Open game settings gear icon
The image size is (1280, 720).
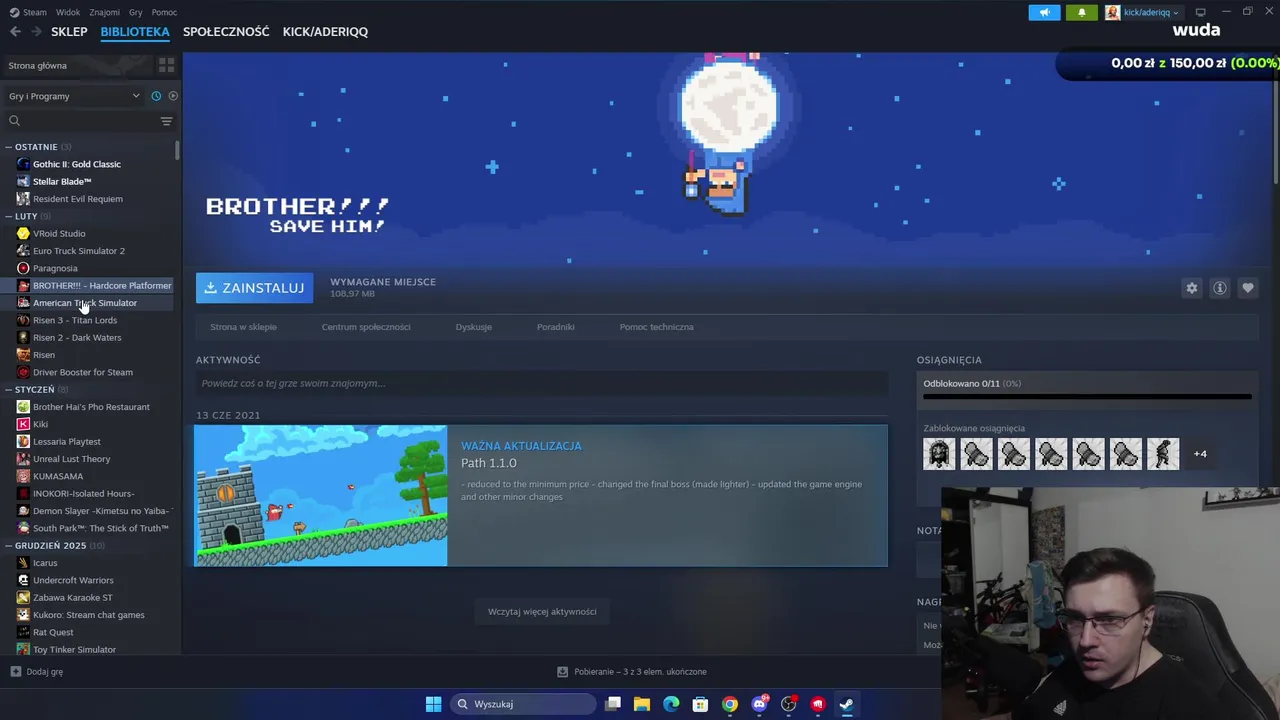pos(1191,288)
